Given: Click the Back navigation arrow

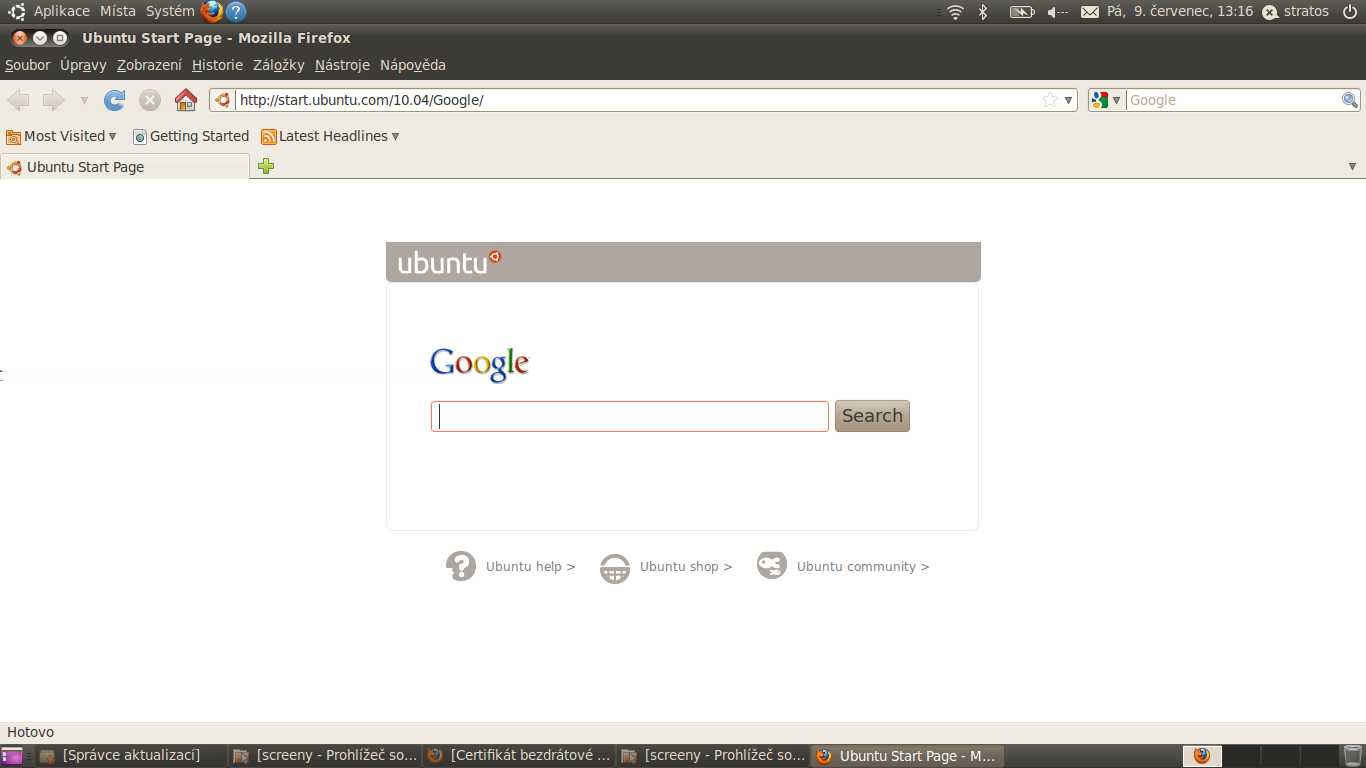Looking at the screenshot, I should (19, 100).
